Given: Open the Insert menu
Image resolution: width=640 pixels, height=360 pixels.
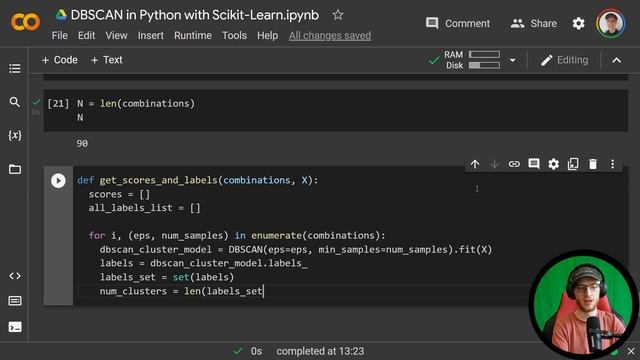Looking at the screenshot, I should (x=151, y=36).
